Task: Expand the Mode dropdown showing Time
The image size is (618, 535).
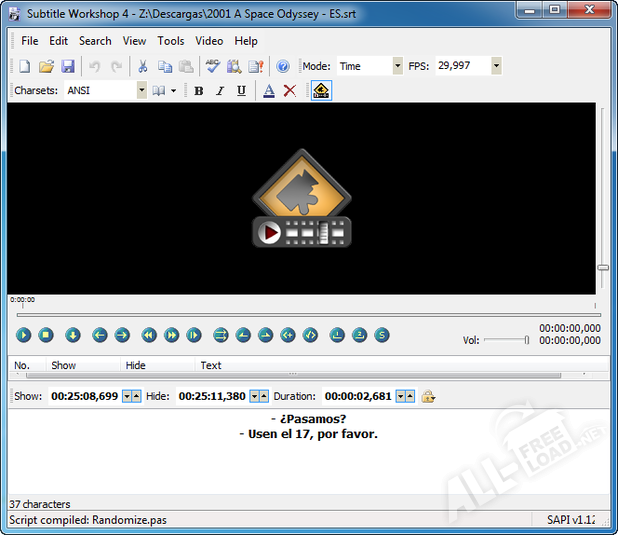Action: (397, 66)
